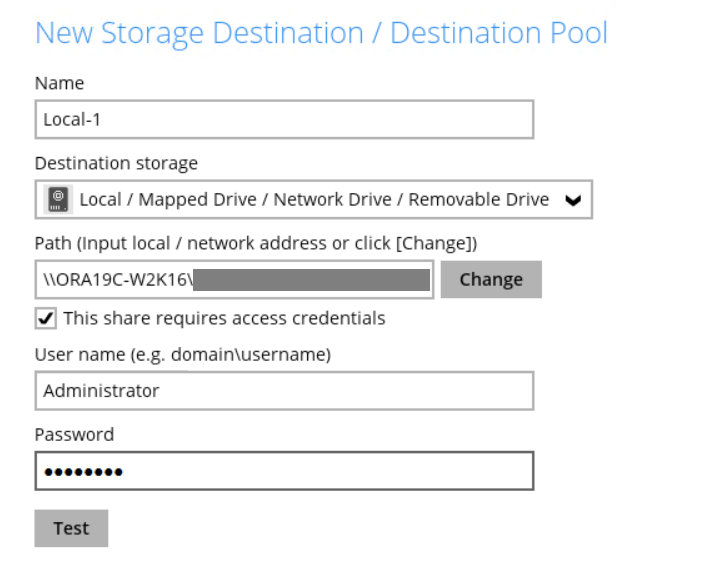Click the Path instructions label text
Viewport: 721px width, 572px height.
tap(255, 241)
